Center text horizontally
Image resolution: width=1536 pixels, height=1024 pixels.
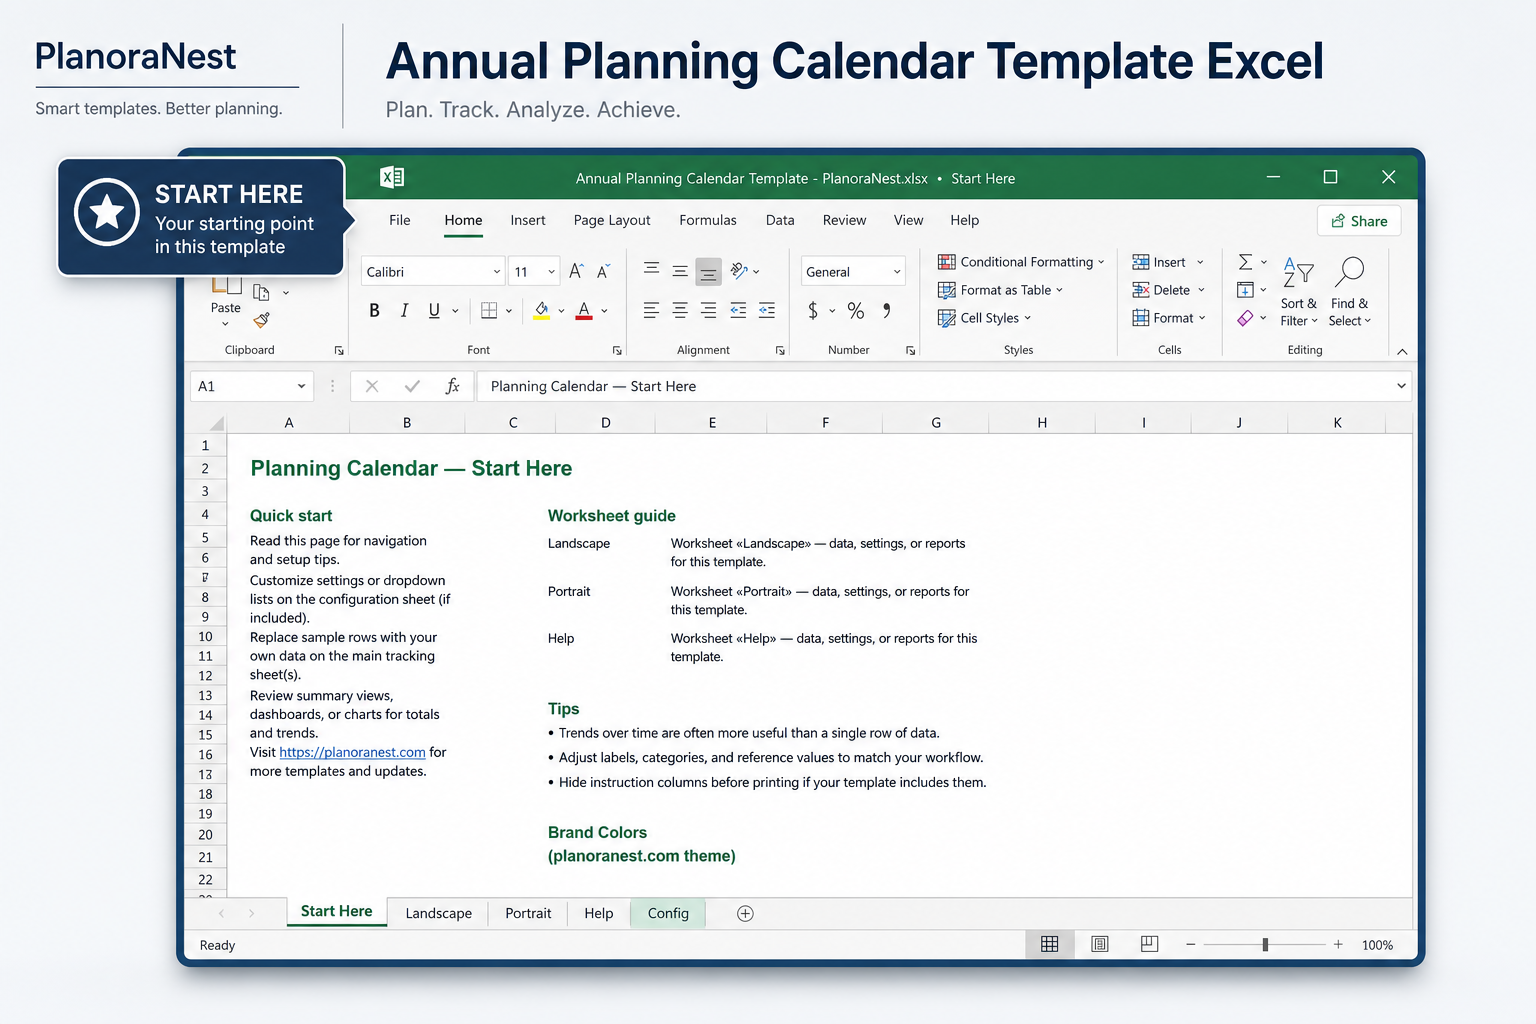(680, 311)
